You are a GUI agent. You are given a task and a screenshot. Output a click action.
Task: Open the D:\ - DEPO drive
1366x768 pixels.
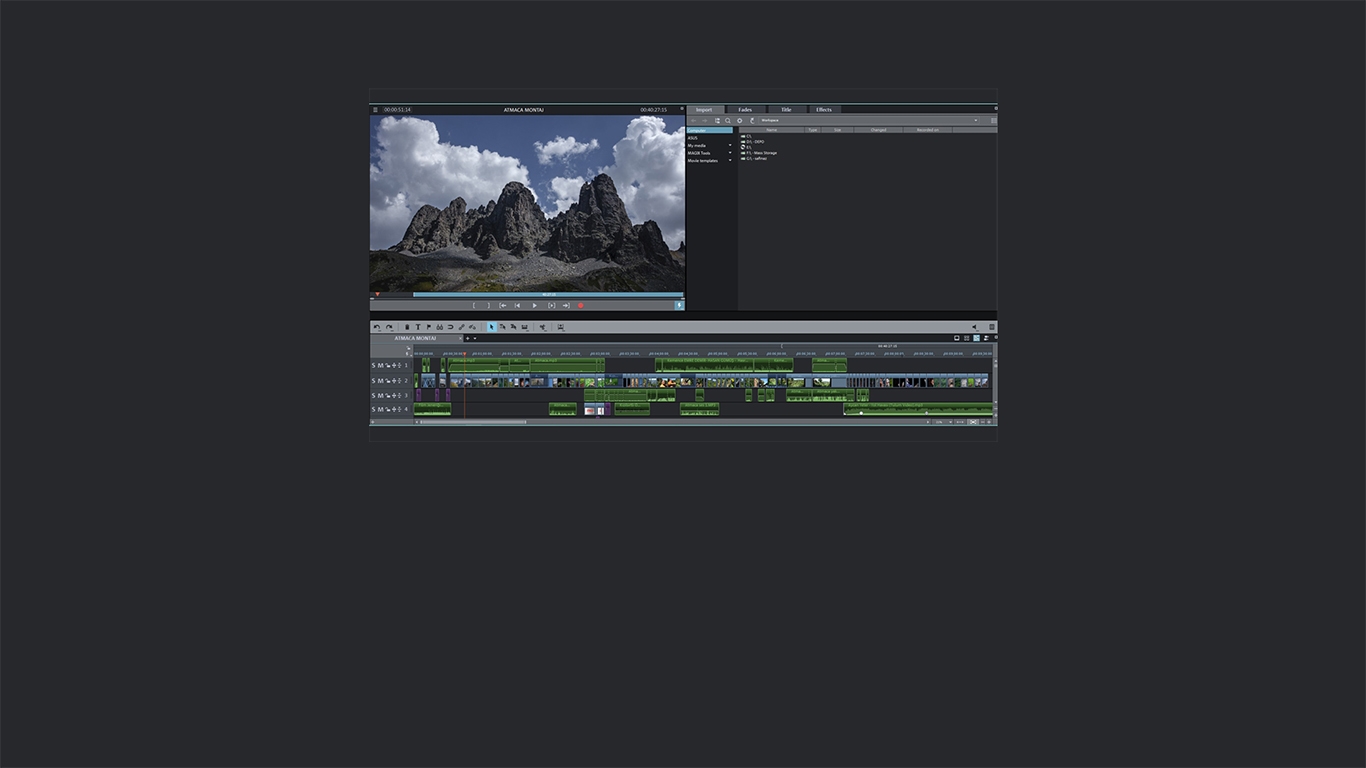tap(755, 142)
